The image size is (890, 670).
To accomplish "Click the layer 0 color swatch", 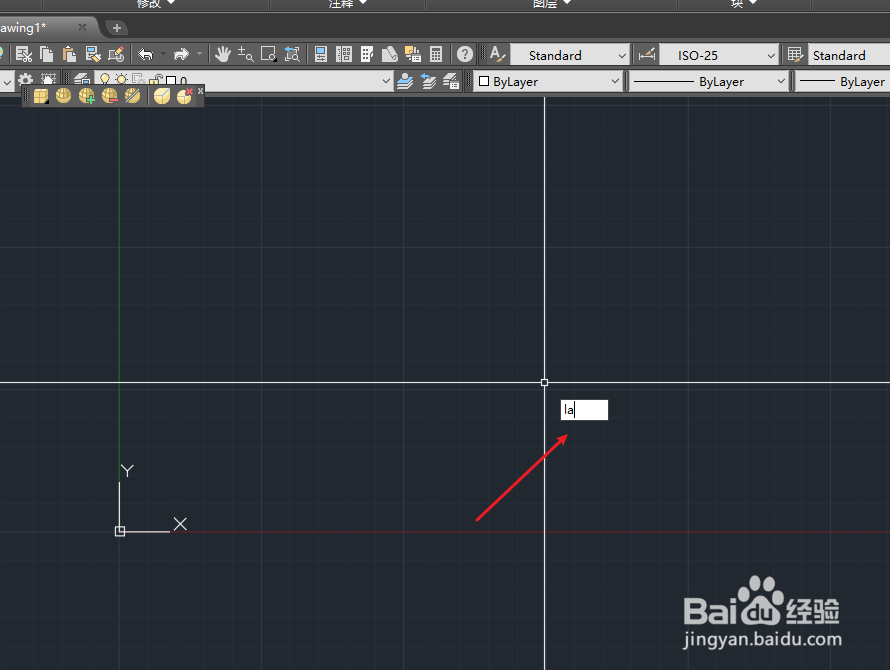I will [171, 81].
